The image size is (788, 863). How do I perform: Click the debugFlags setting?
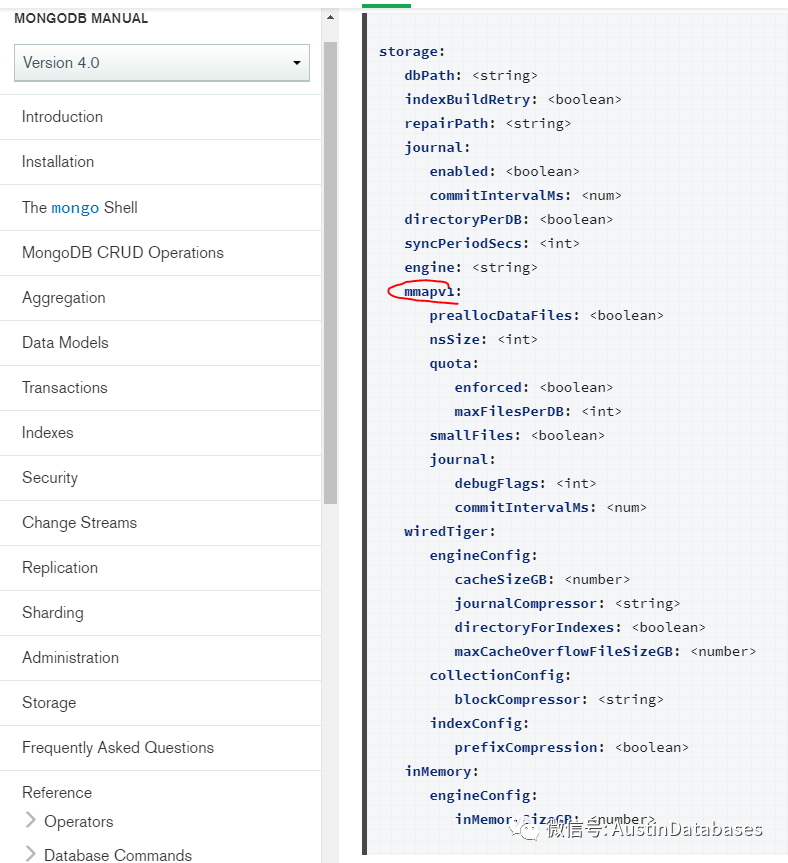(500, 484)
